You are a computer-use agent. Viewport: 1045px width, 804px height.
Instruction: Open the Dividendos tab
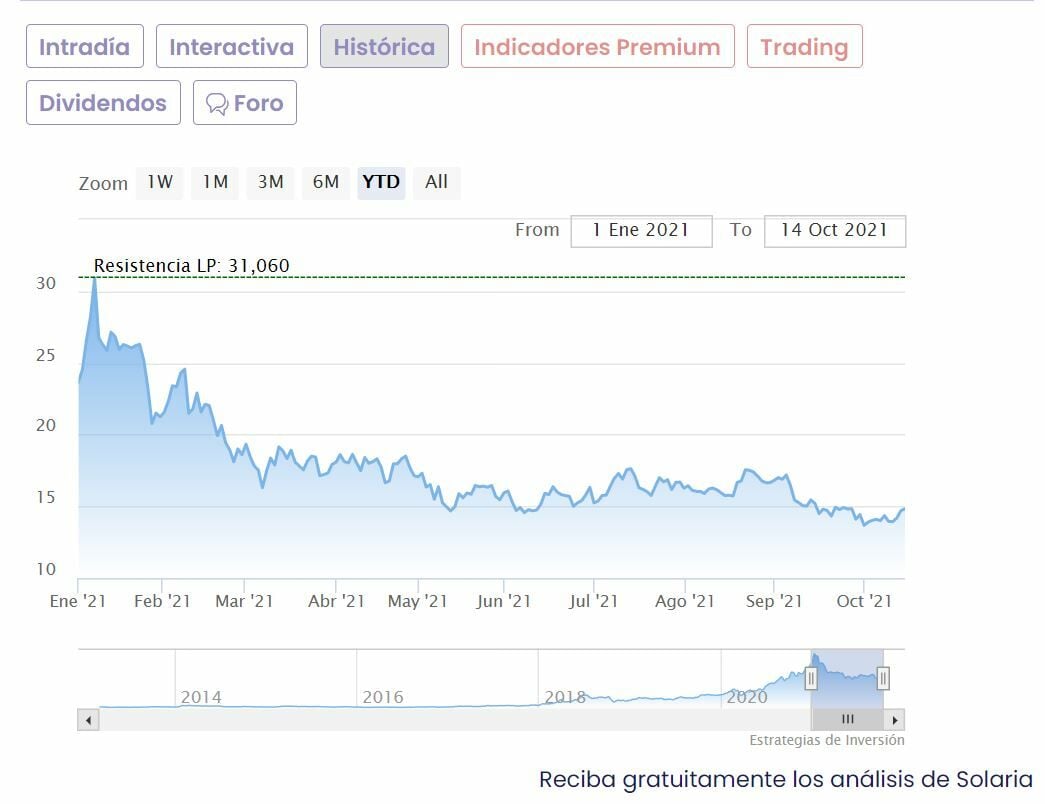(103, 103)
